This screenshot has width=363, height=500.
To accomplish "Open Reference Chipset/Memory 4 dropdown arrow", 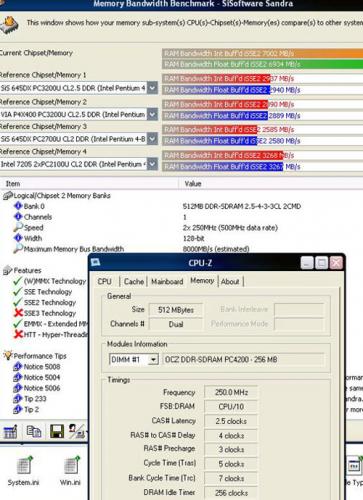I will (x=152, y=164).
